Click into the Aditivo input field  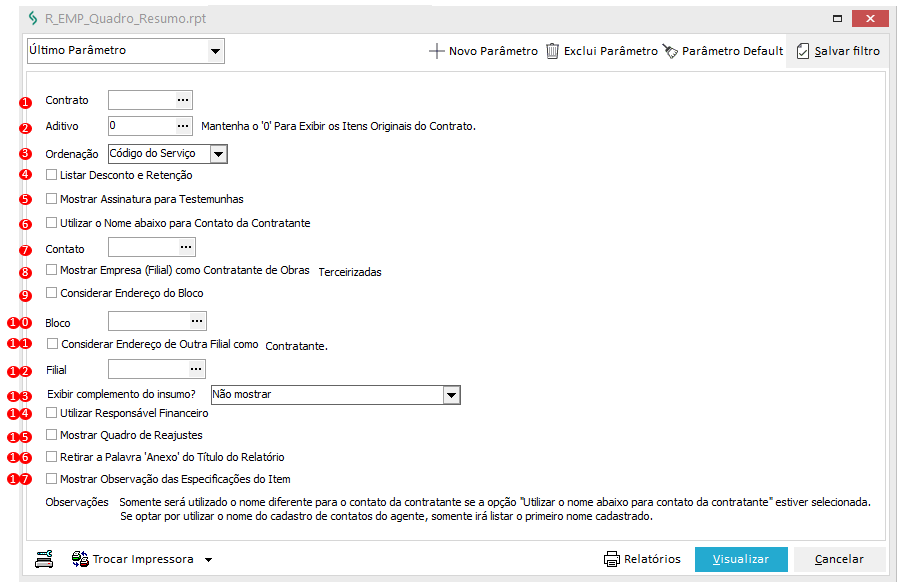click(x=141, y=126)
